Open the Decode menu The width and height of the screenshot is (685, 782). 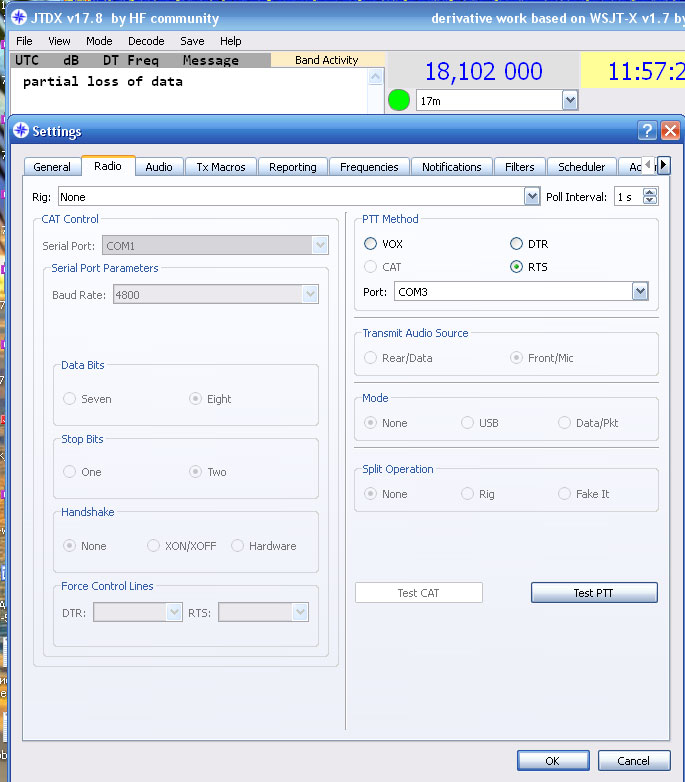pos(146,41)
